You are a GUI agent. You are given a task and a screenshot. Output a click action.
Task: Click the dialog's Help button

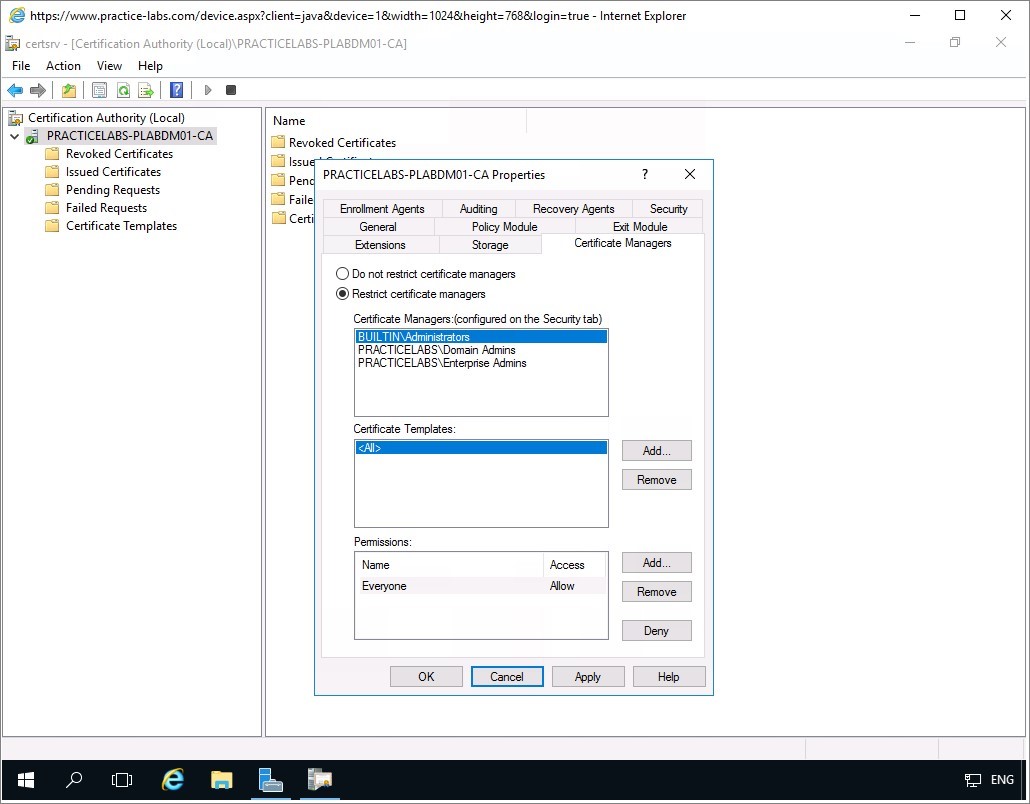669,677
